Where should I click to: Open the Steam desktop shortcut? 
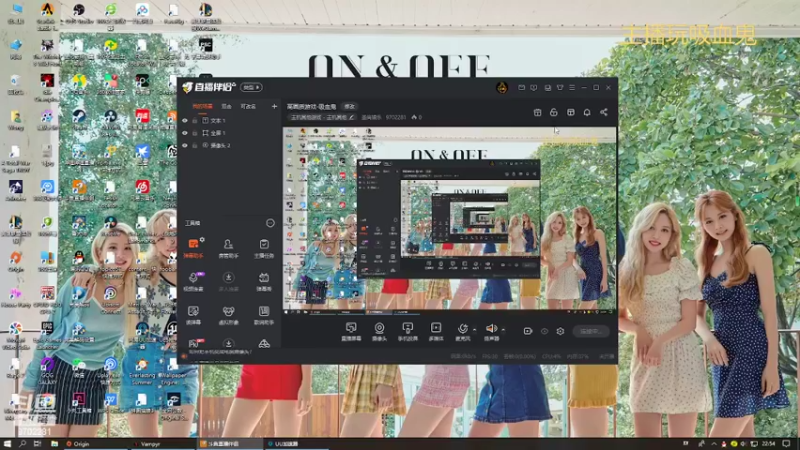coord(79,119)
